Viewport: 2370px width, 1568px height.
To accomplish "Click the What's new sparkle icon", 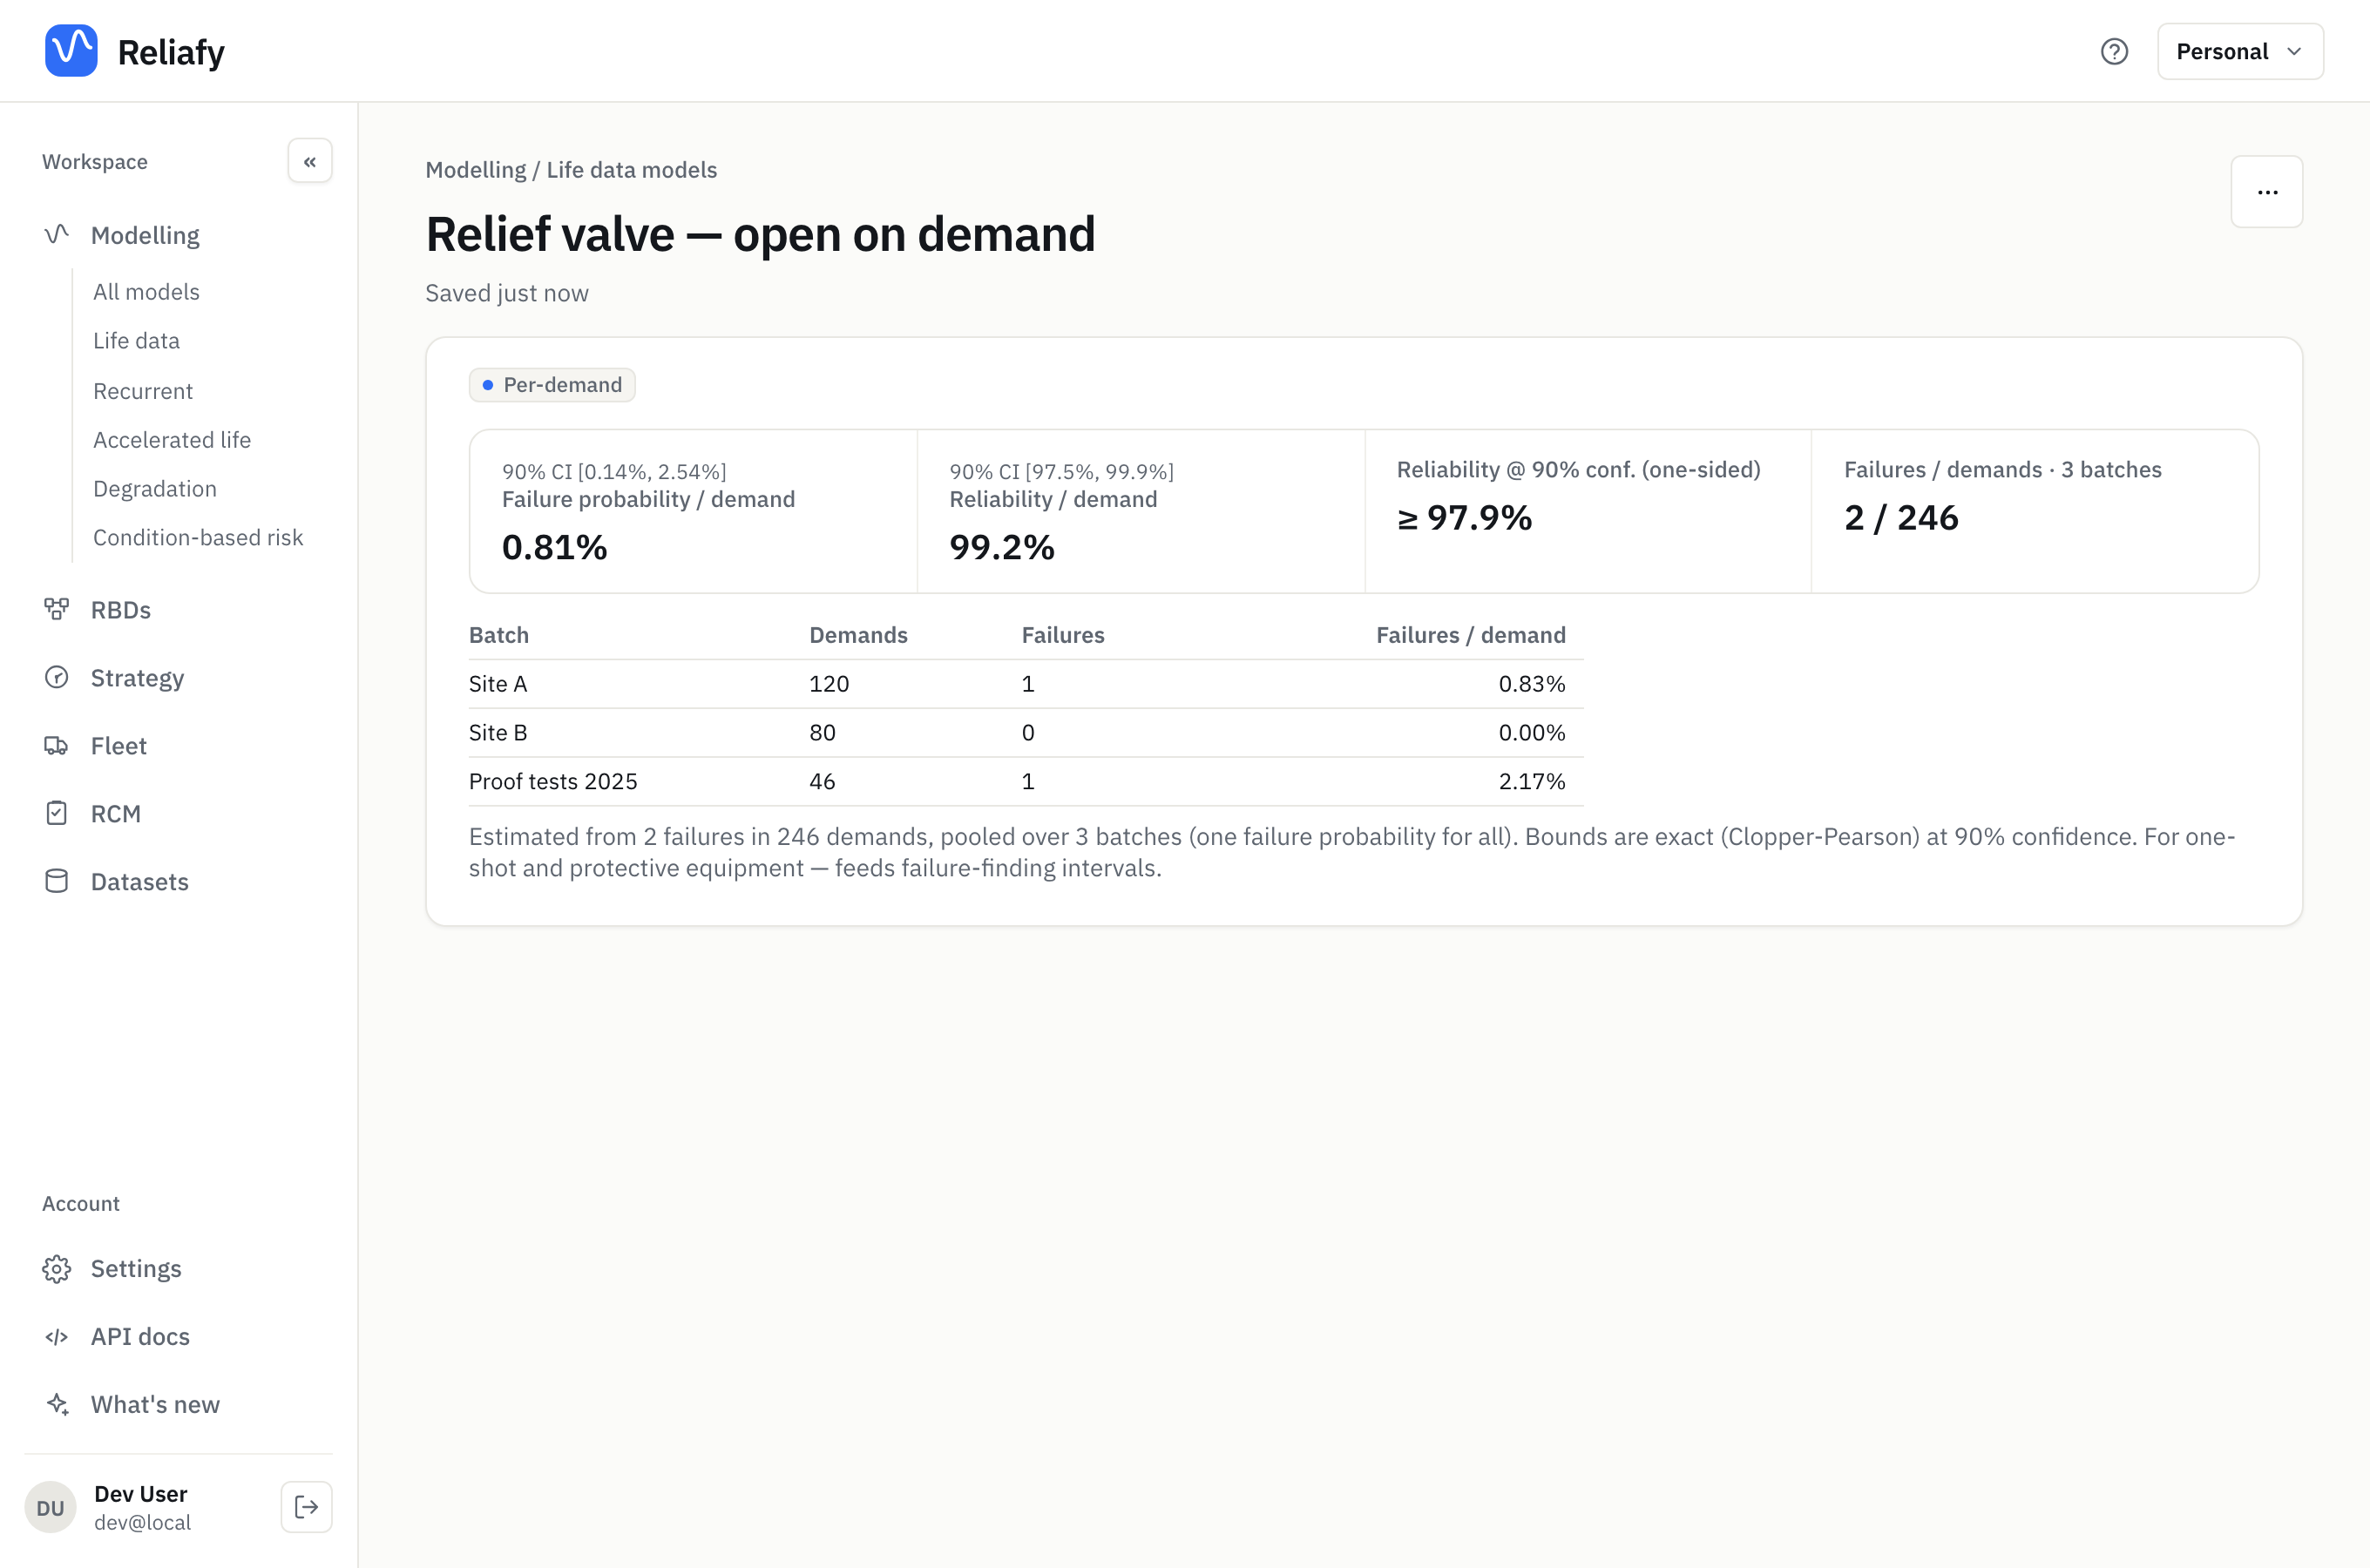I will (57, 1404).
